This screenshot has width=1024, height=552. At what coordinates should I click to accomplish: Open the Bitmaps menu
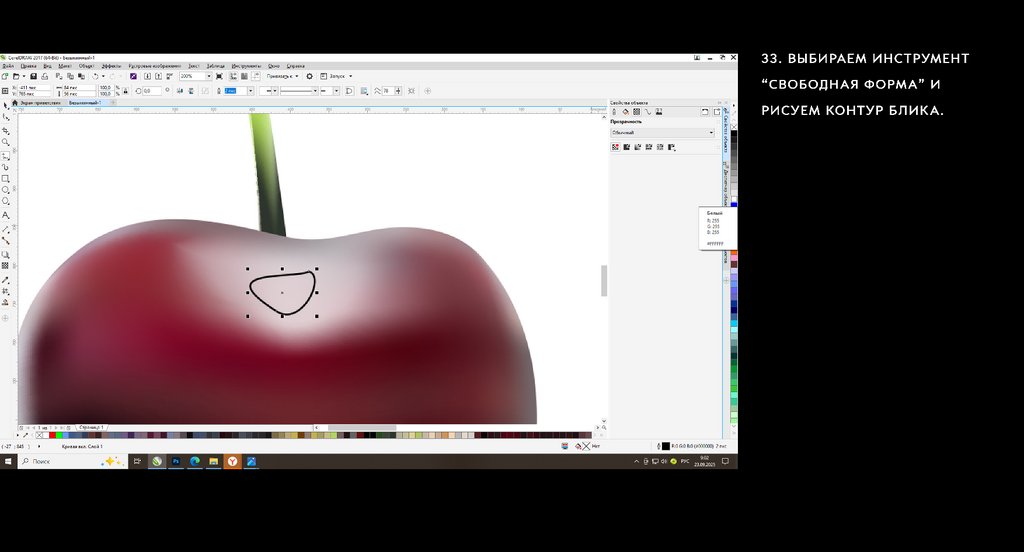point(155,66)
